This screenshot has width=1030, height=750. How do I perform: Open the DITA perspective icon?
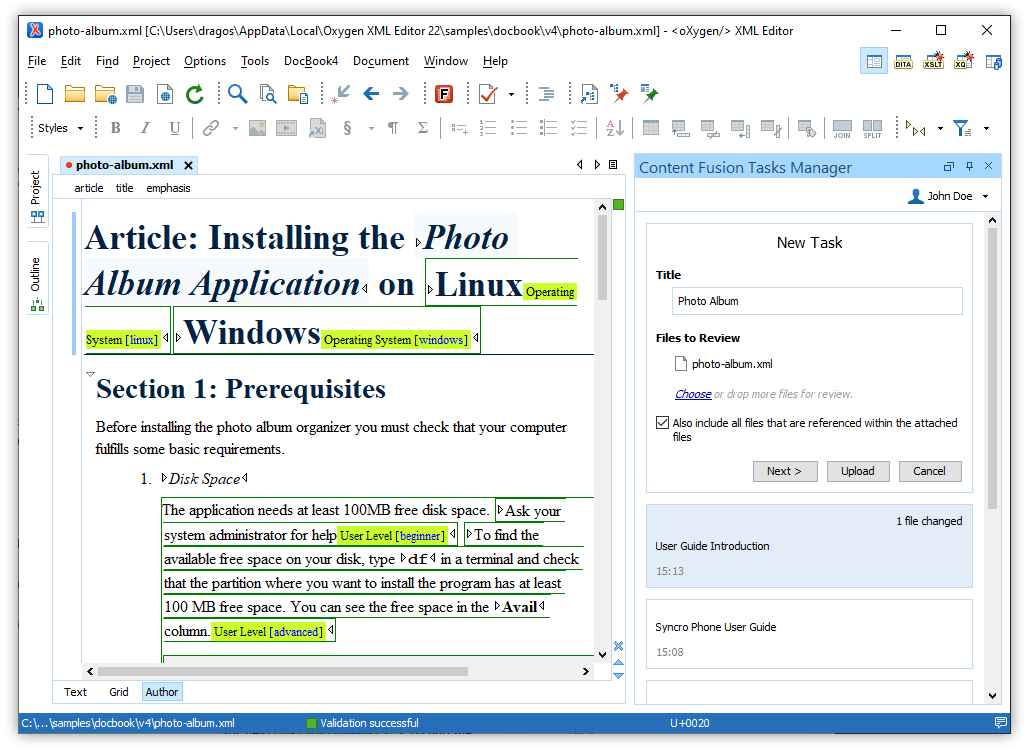[x=903, y=62]
